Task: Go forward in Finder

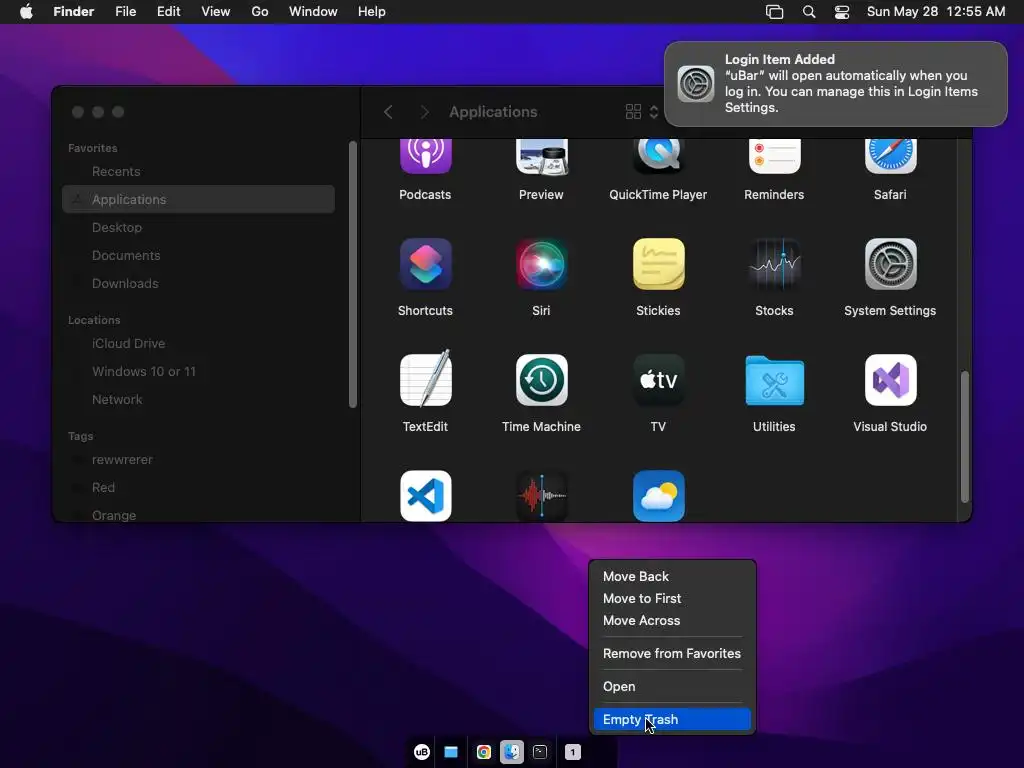Action: 424,112
